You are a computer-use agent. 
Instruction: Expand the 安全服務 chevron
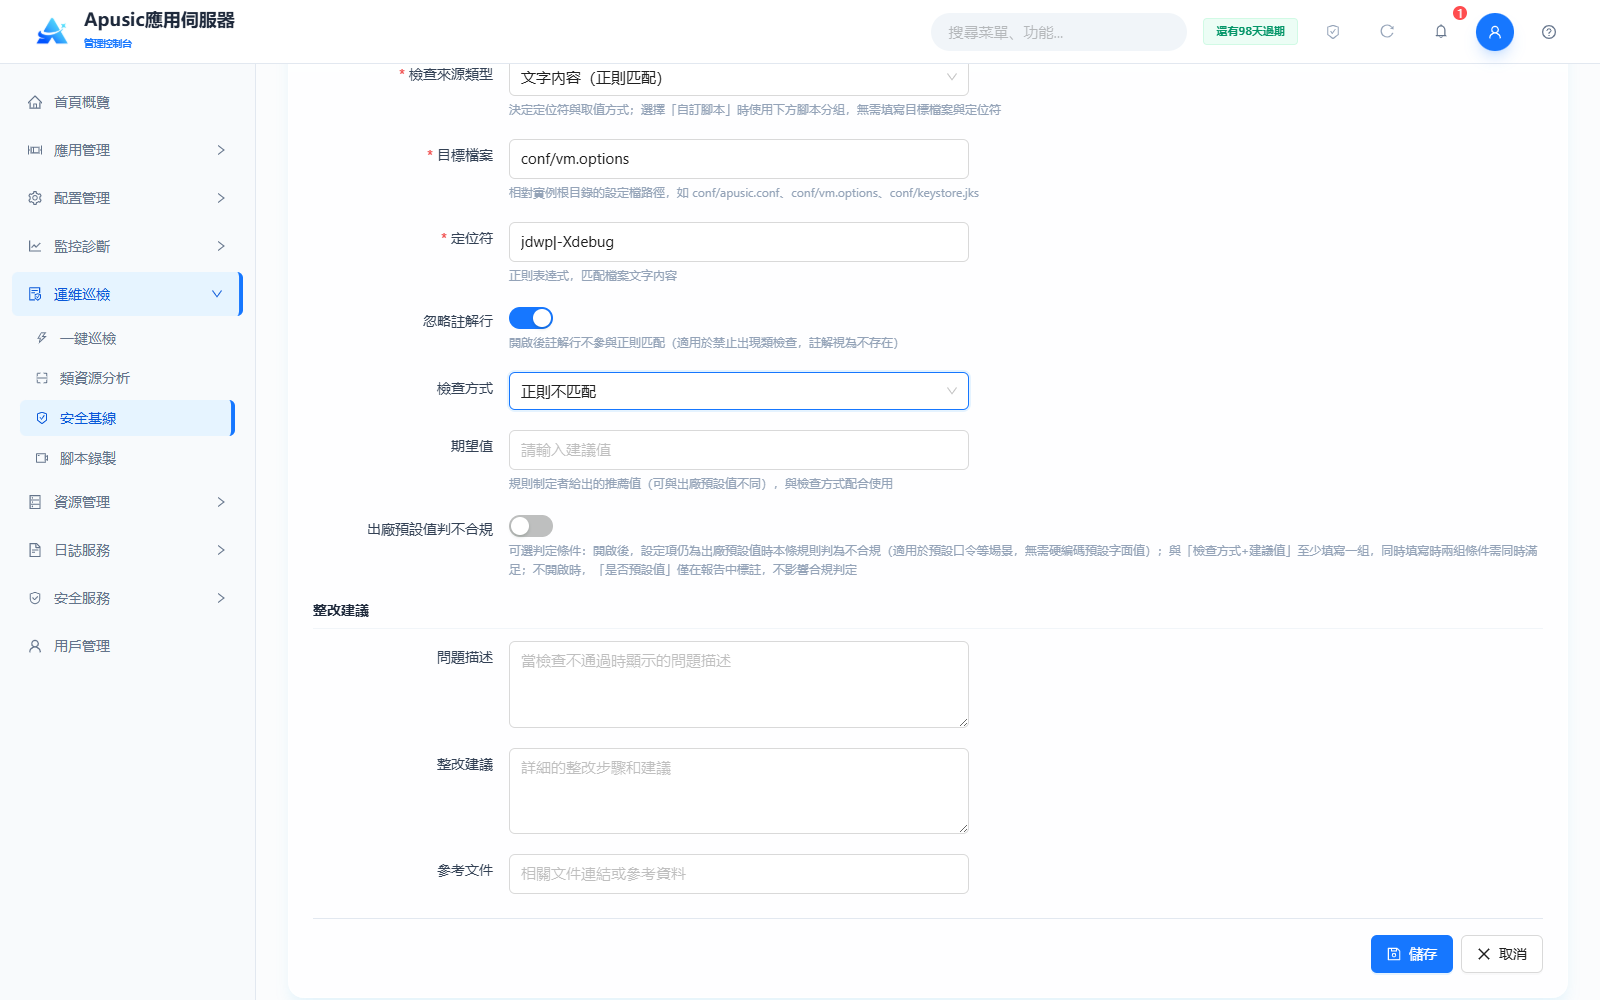click(221, 598)
